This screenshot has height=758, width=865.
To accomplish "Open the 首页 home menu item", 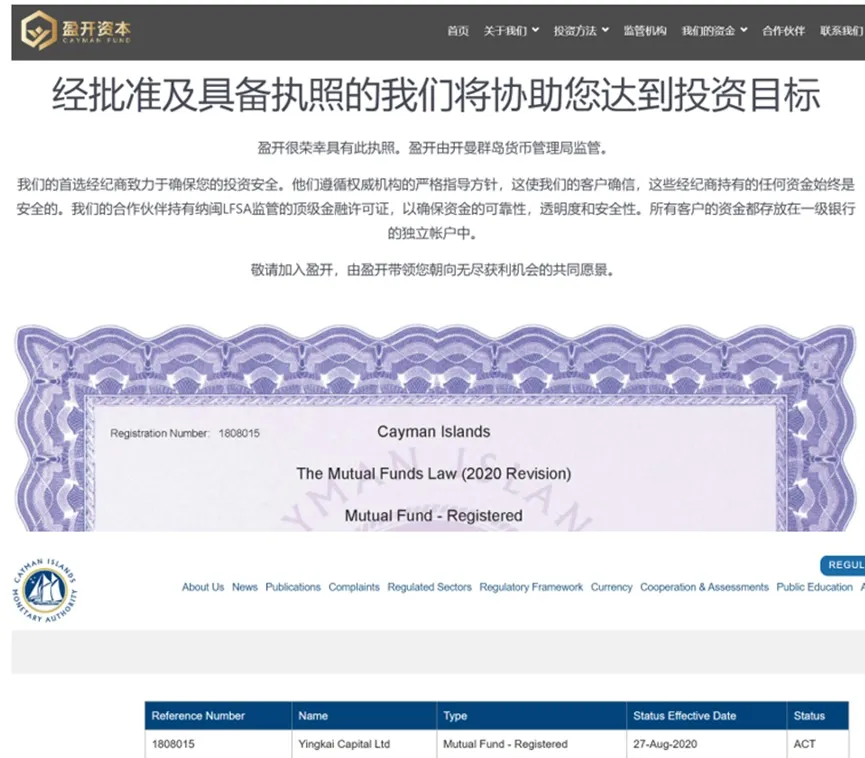I will pos(458,31).
